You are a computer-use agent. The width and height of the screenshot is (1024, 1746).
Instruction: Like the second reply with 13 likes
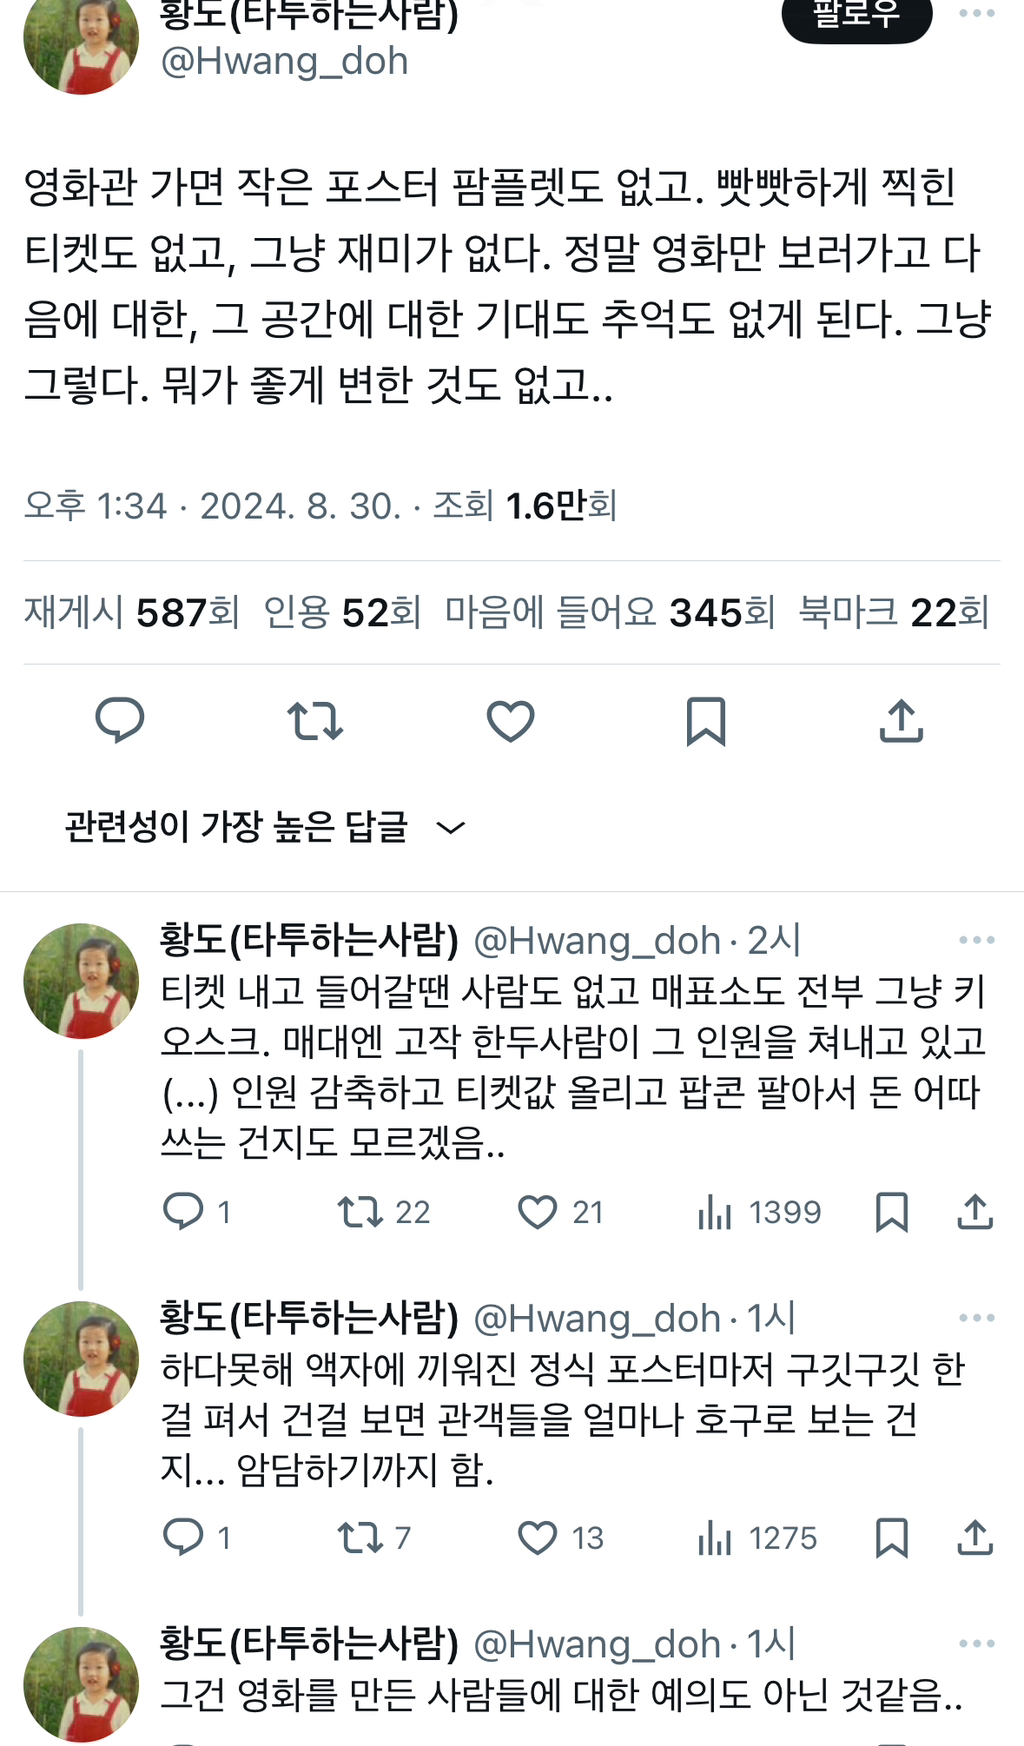[538, 1538]
